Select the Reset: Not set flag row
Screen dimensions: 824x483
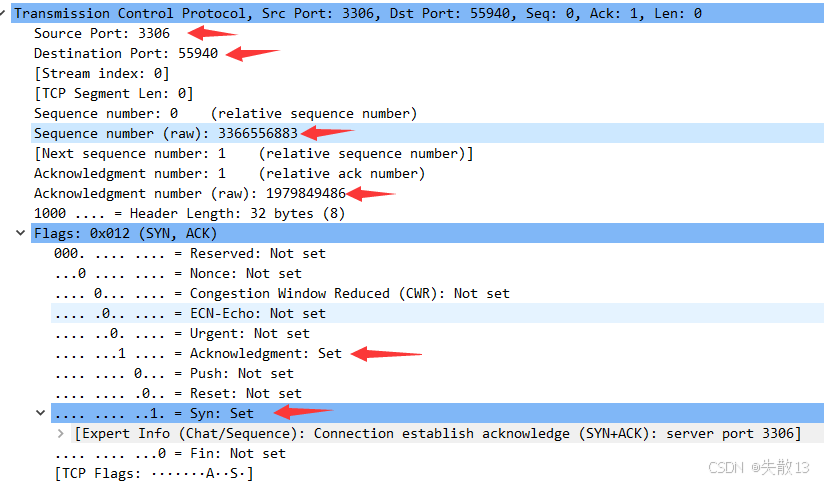click(178, 393)
